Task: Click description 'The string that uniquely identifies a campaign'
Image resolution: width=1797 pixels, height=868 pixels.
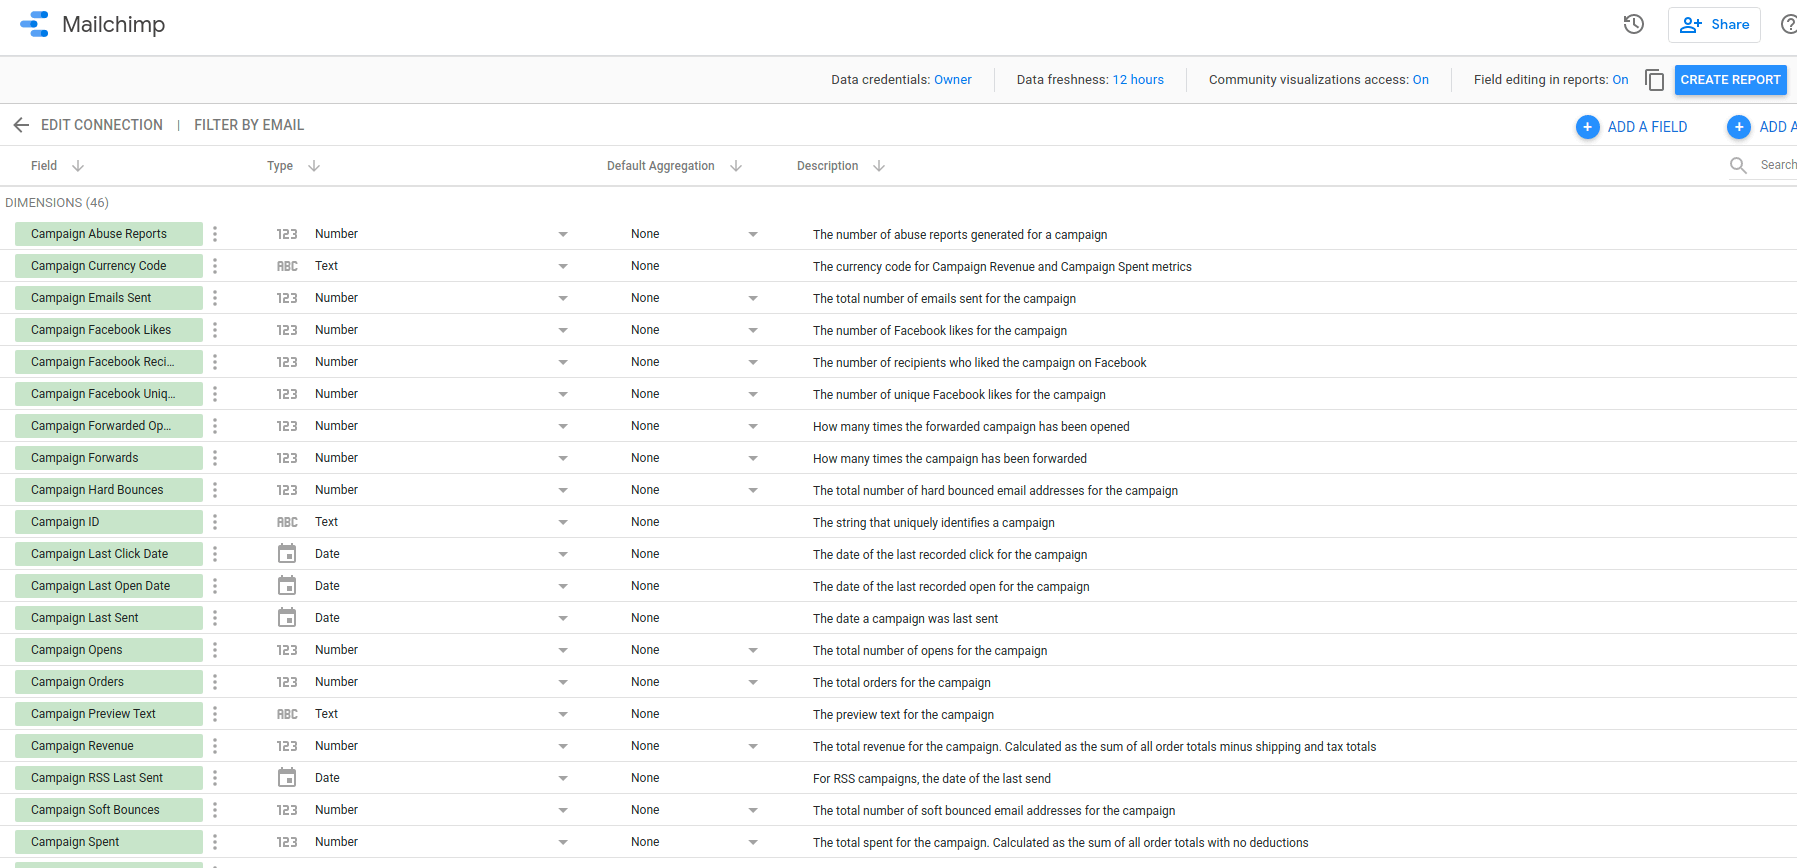Action: tap(933, 523)
